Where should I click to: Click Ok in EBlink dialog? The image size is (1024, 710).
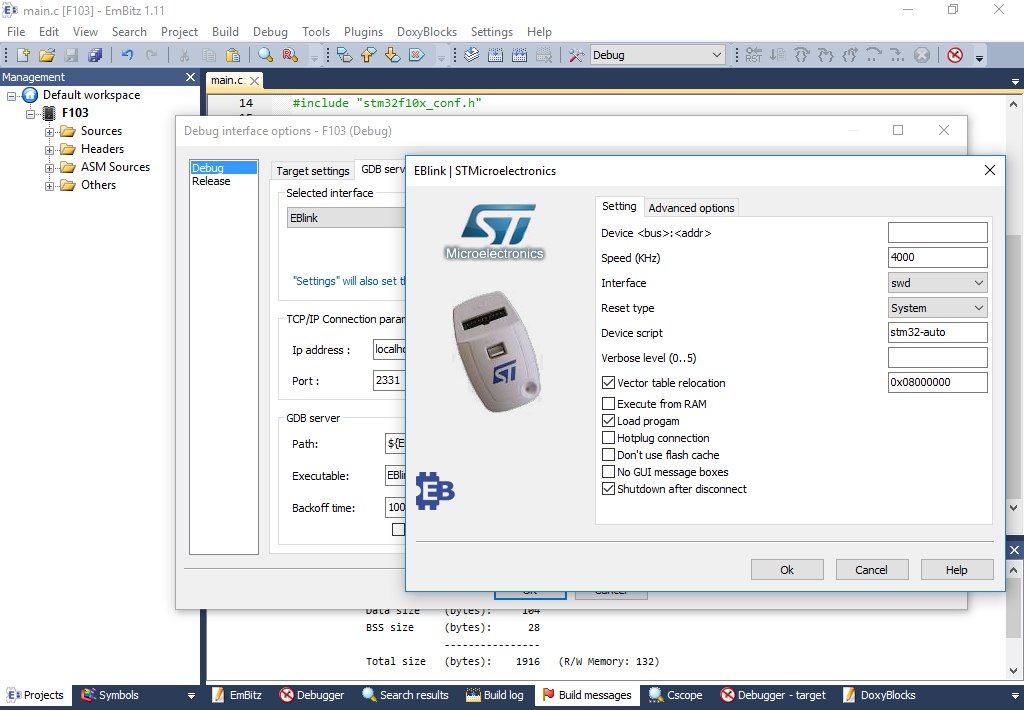click(x=787, y=570)
